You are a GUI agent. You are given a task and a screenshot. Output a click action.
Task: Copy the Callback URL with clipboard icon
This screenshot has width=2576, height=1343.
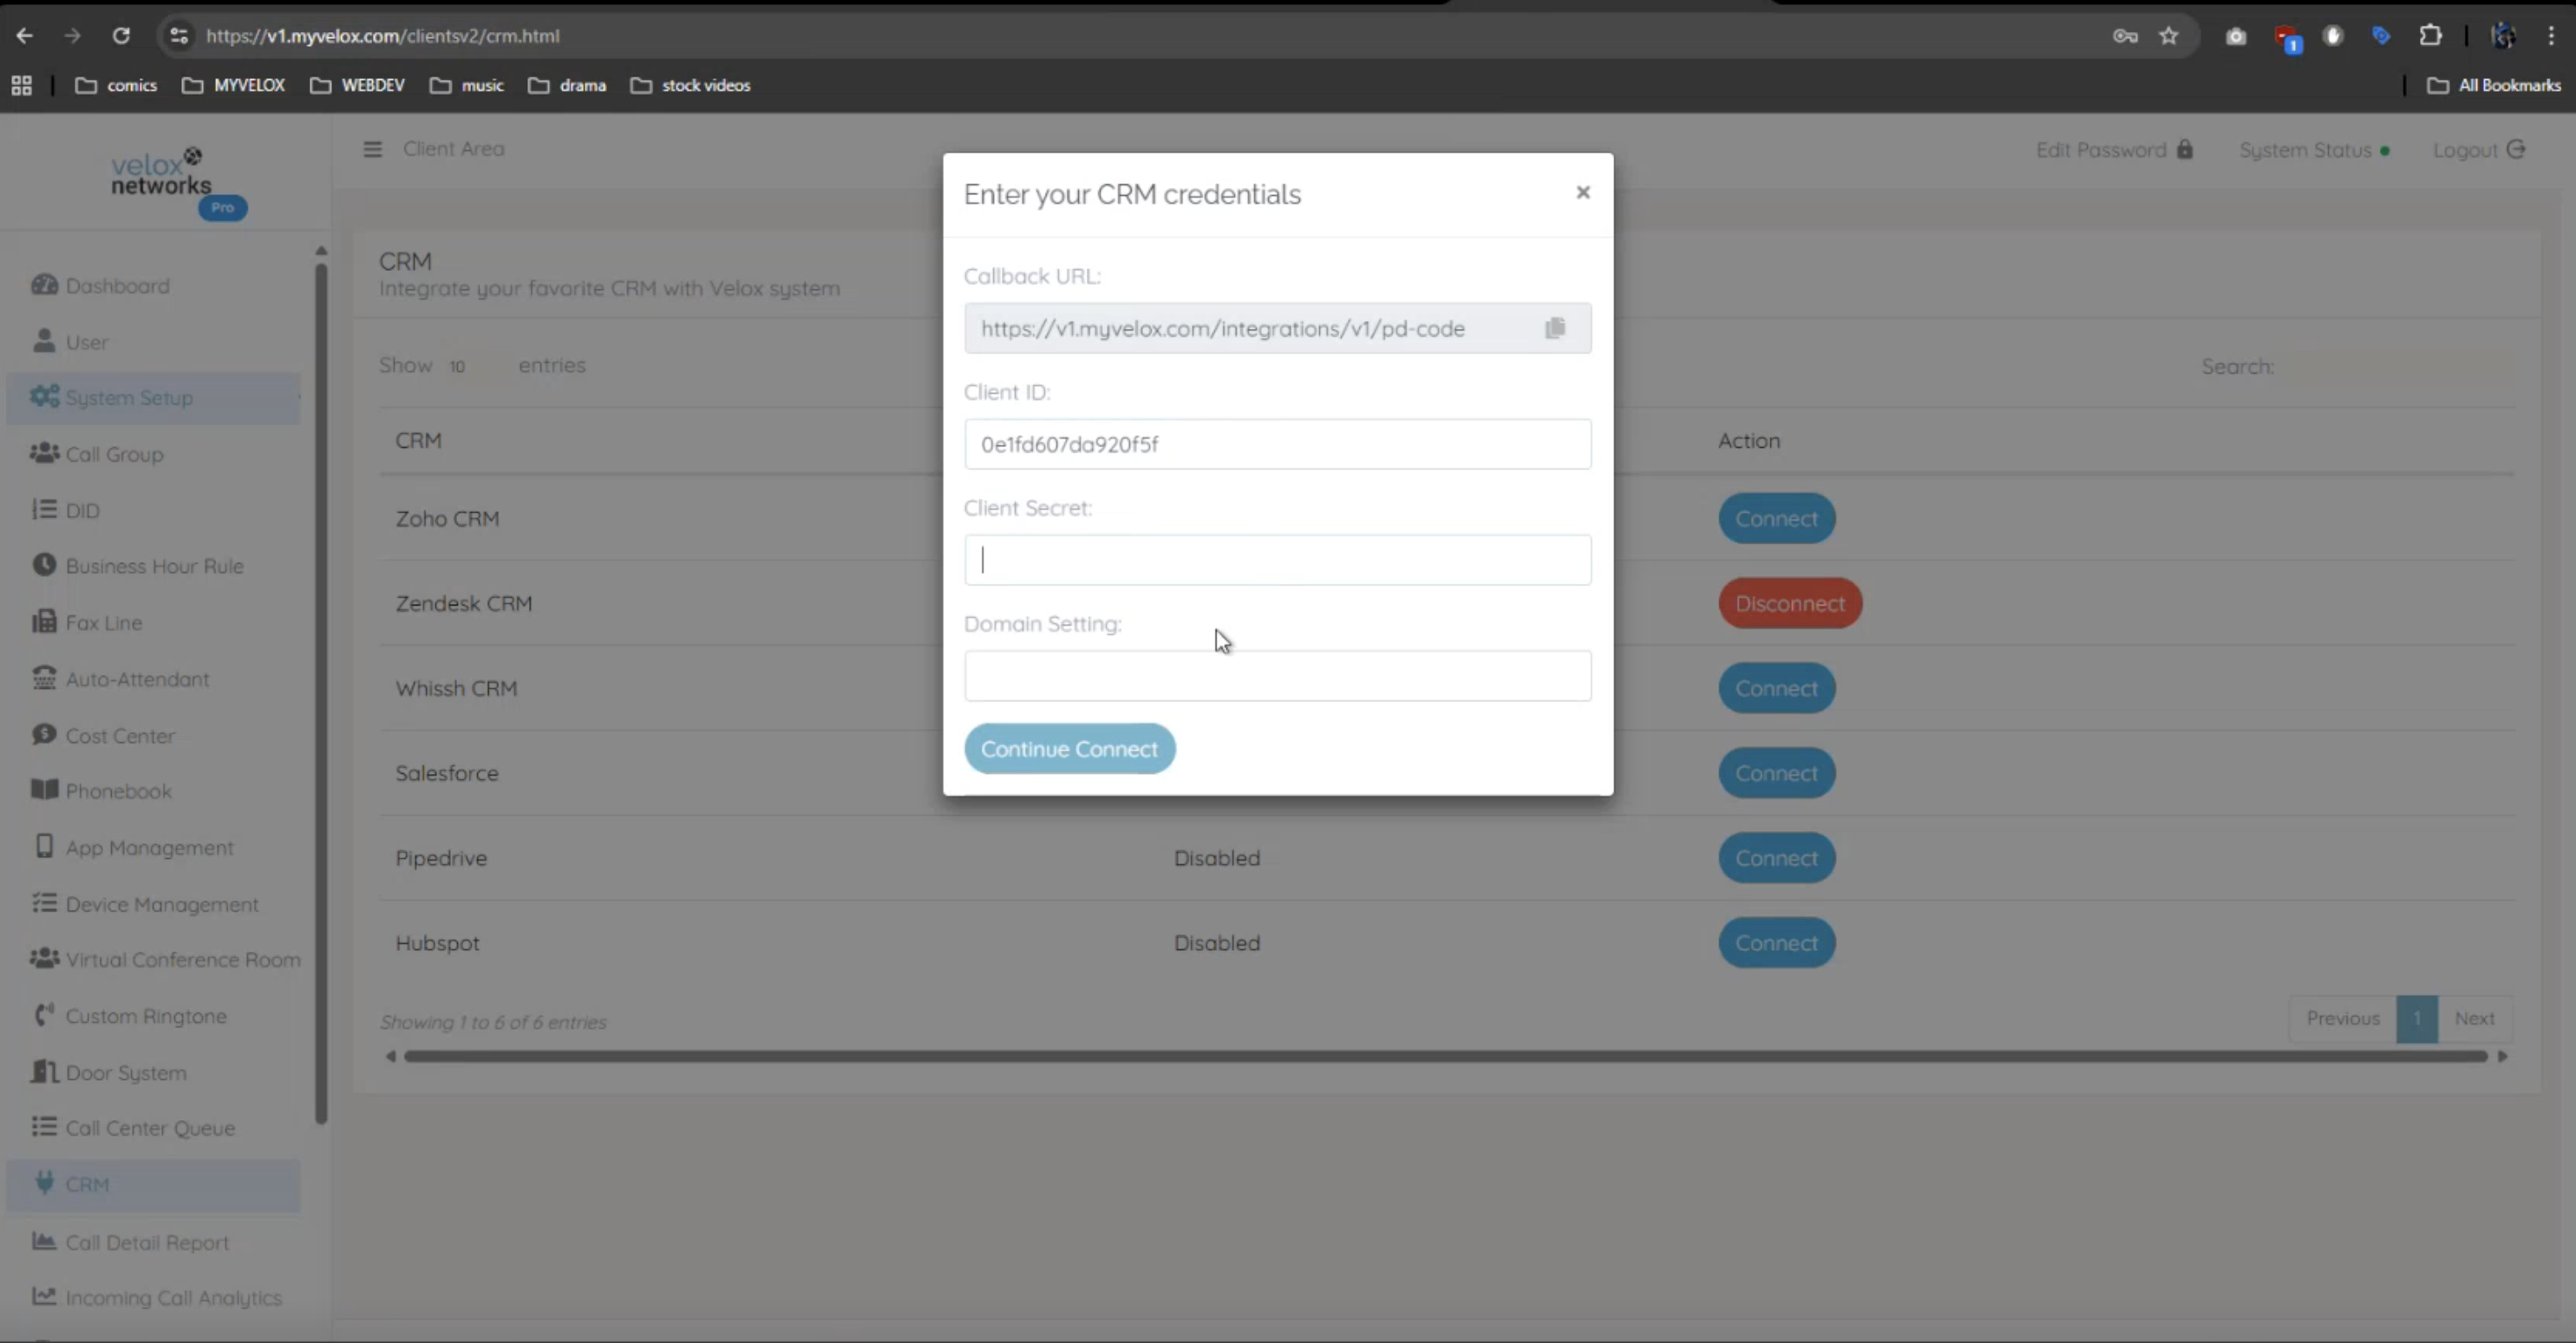(x=1554, y=328)
